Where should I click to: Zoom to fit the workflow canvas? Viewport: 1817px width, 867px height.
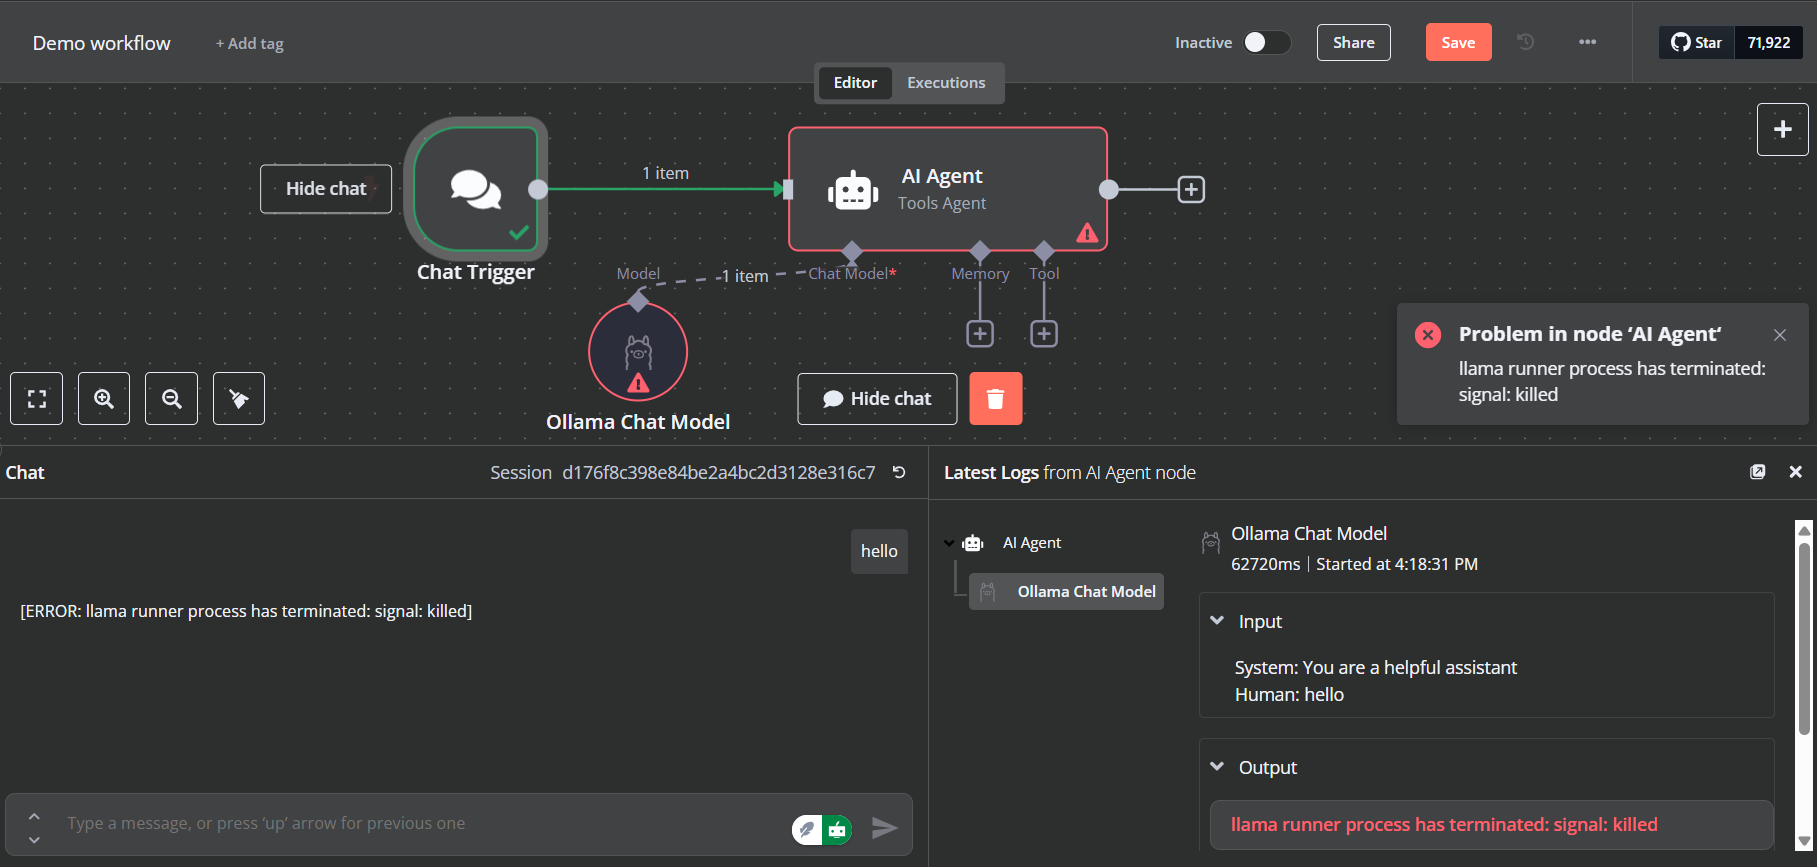(37, 399)
